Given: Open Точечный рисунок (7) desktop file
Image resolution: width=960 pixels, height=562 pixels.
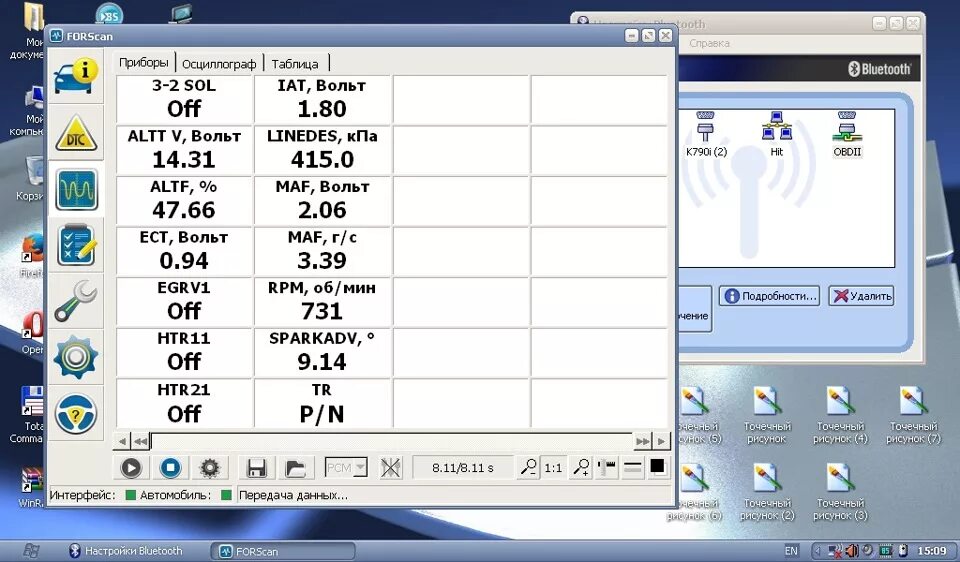Looking at the screenshot, I should coord(913,415).
